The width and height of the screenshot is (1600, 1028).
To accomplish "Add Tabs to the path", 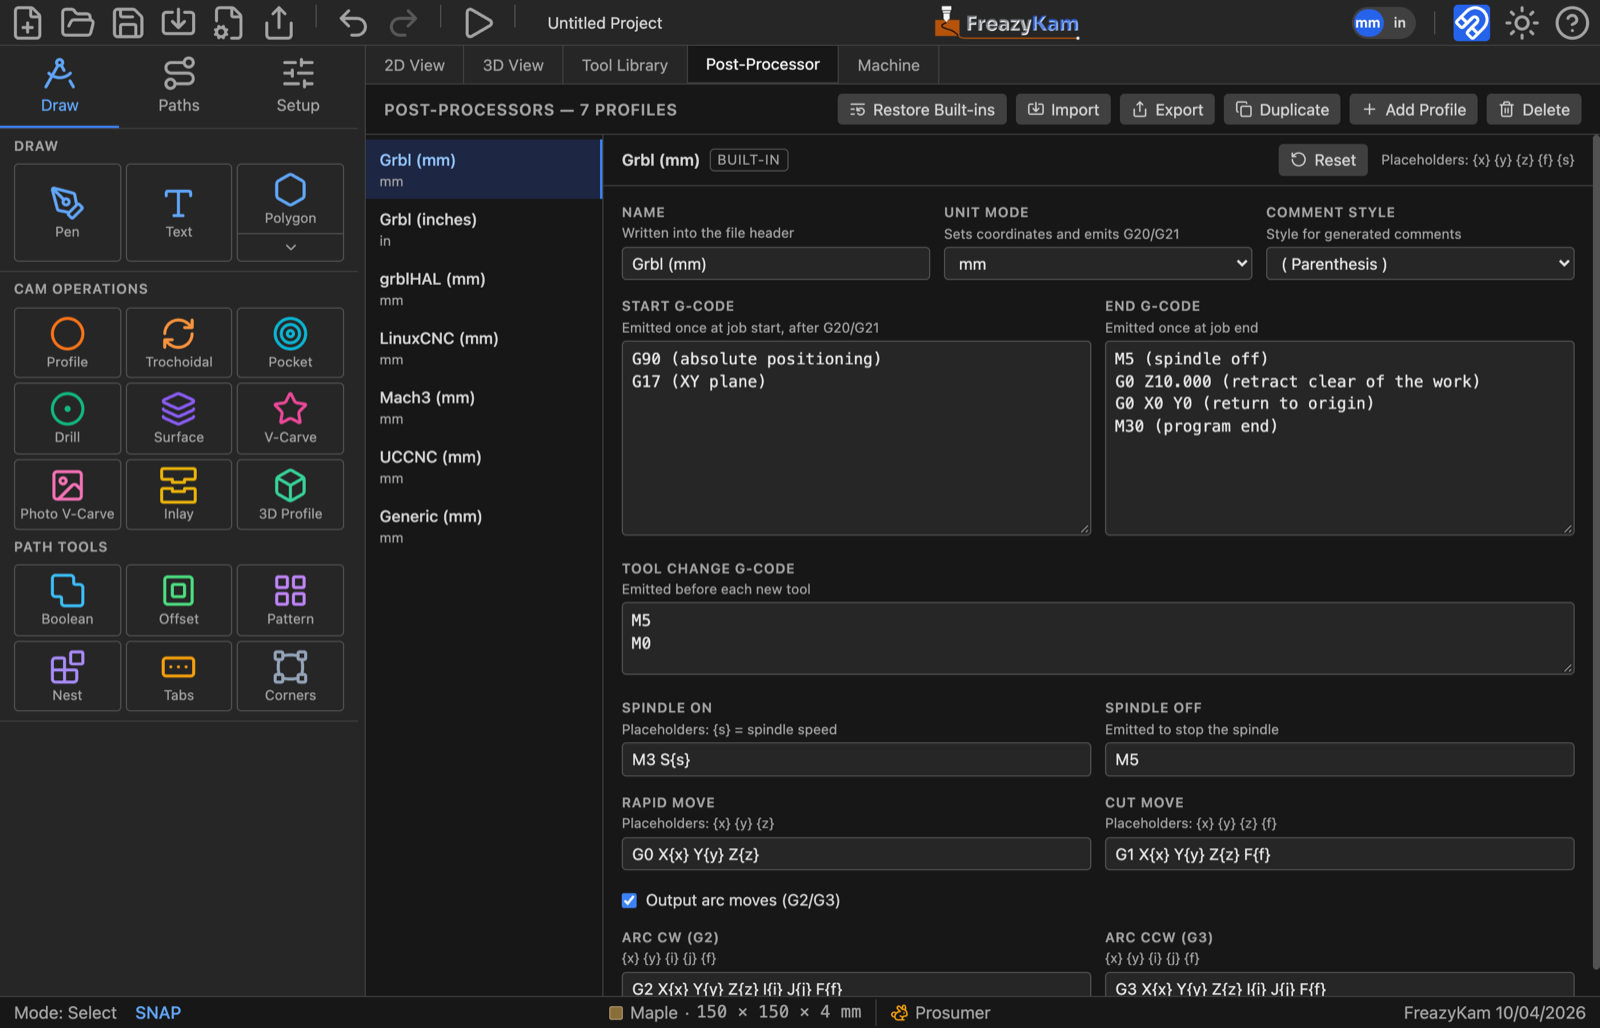I will (x=179, y=676).
